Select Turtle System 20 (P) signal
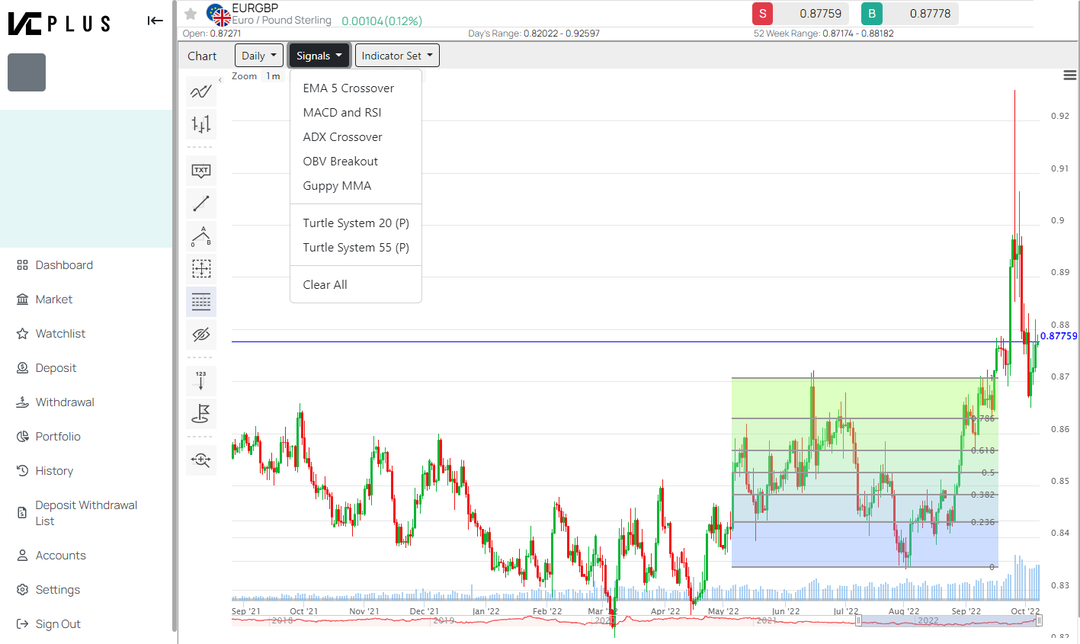1080x644 pixels. 356,223
